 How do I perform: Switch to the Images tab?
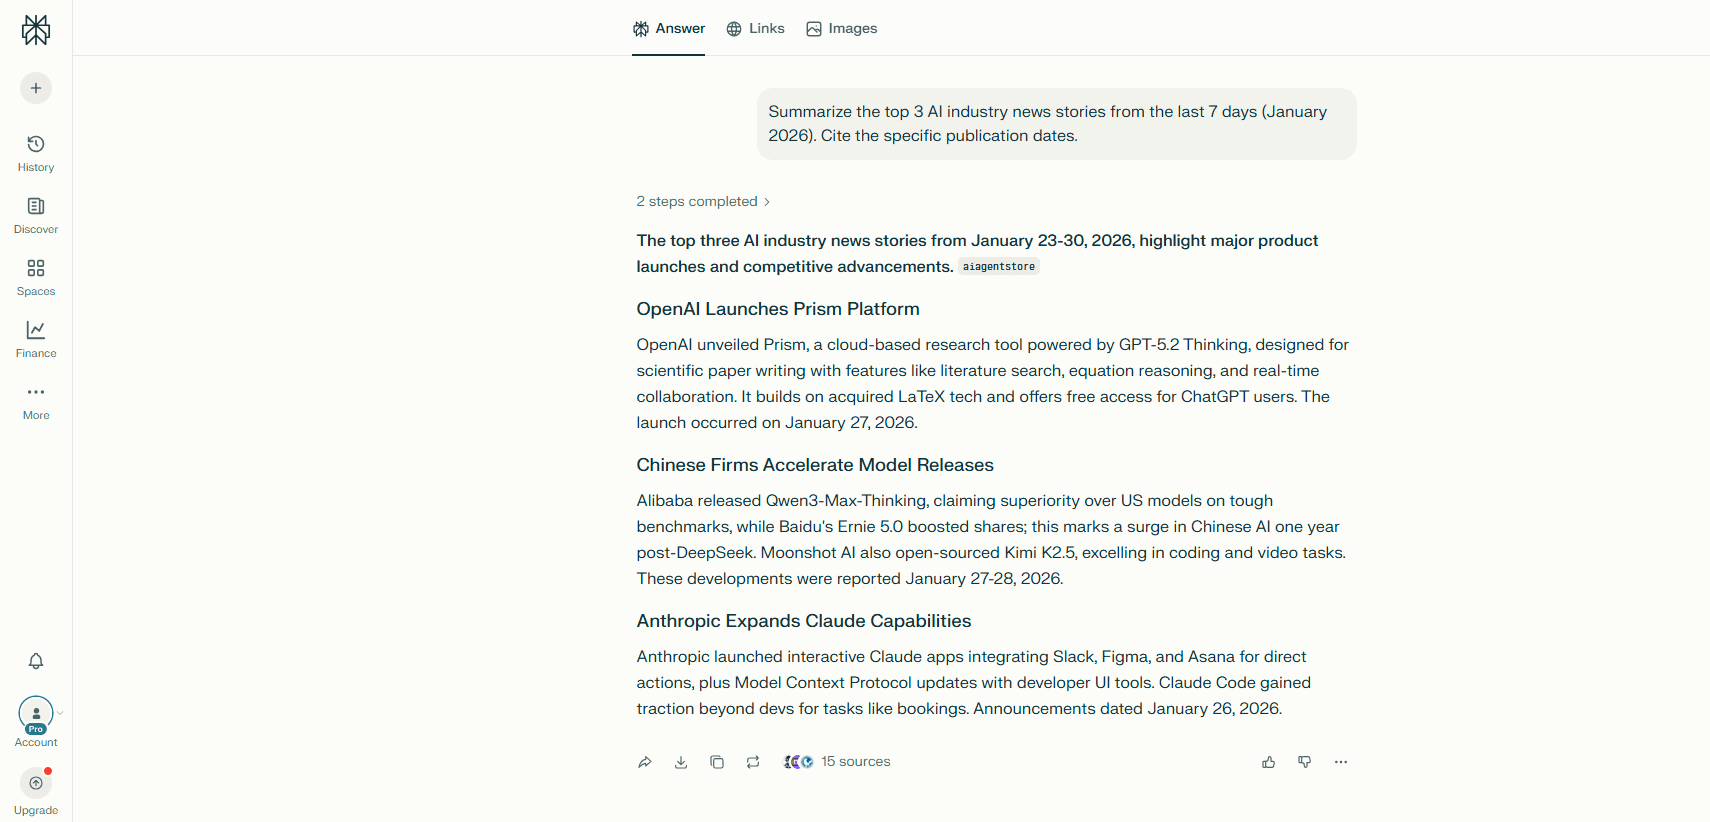click(x=842, y=28)
